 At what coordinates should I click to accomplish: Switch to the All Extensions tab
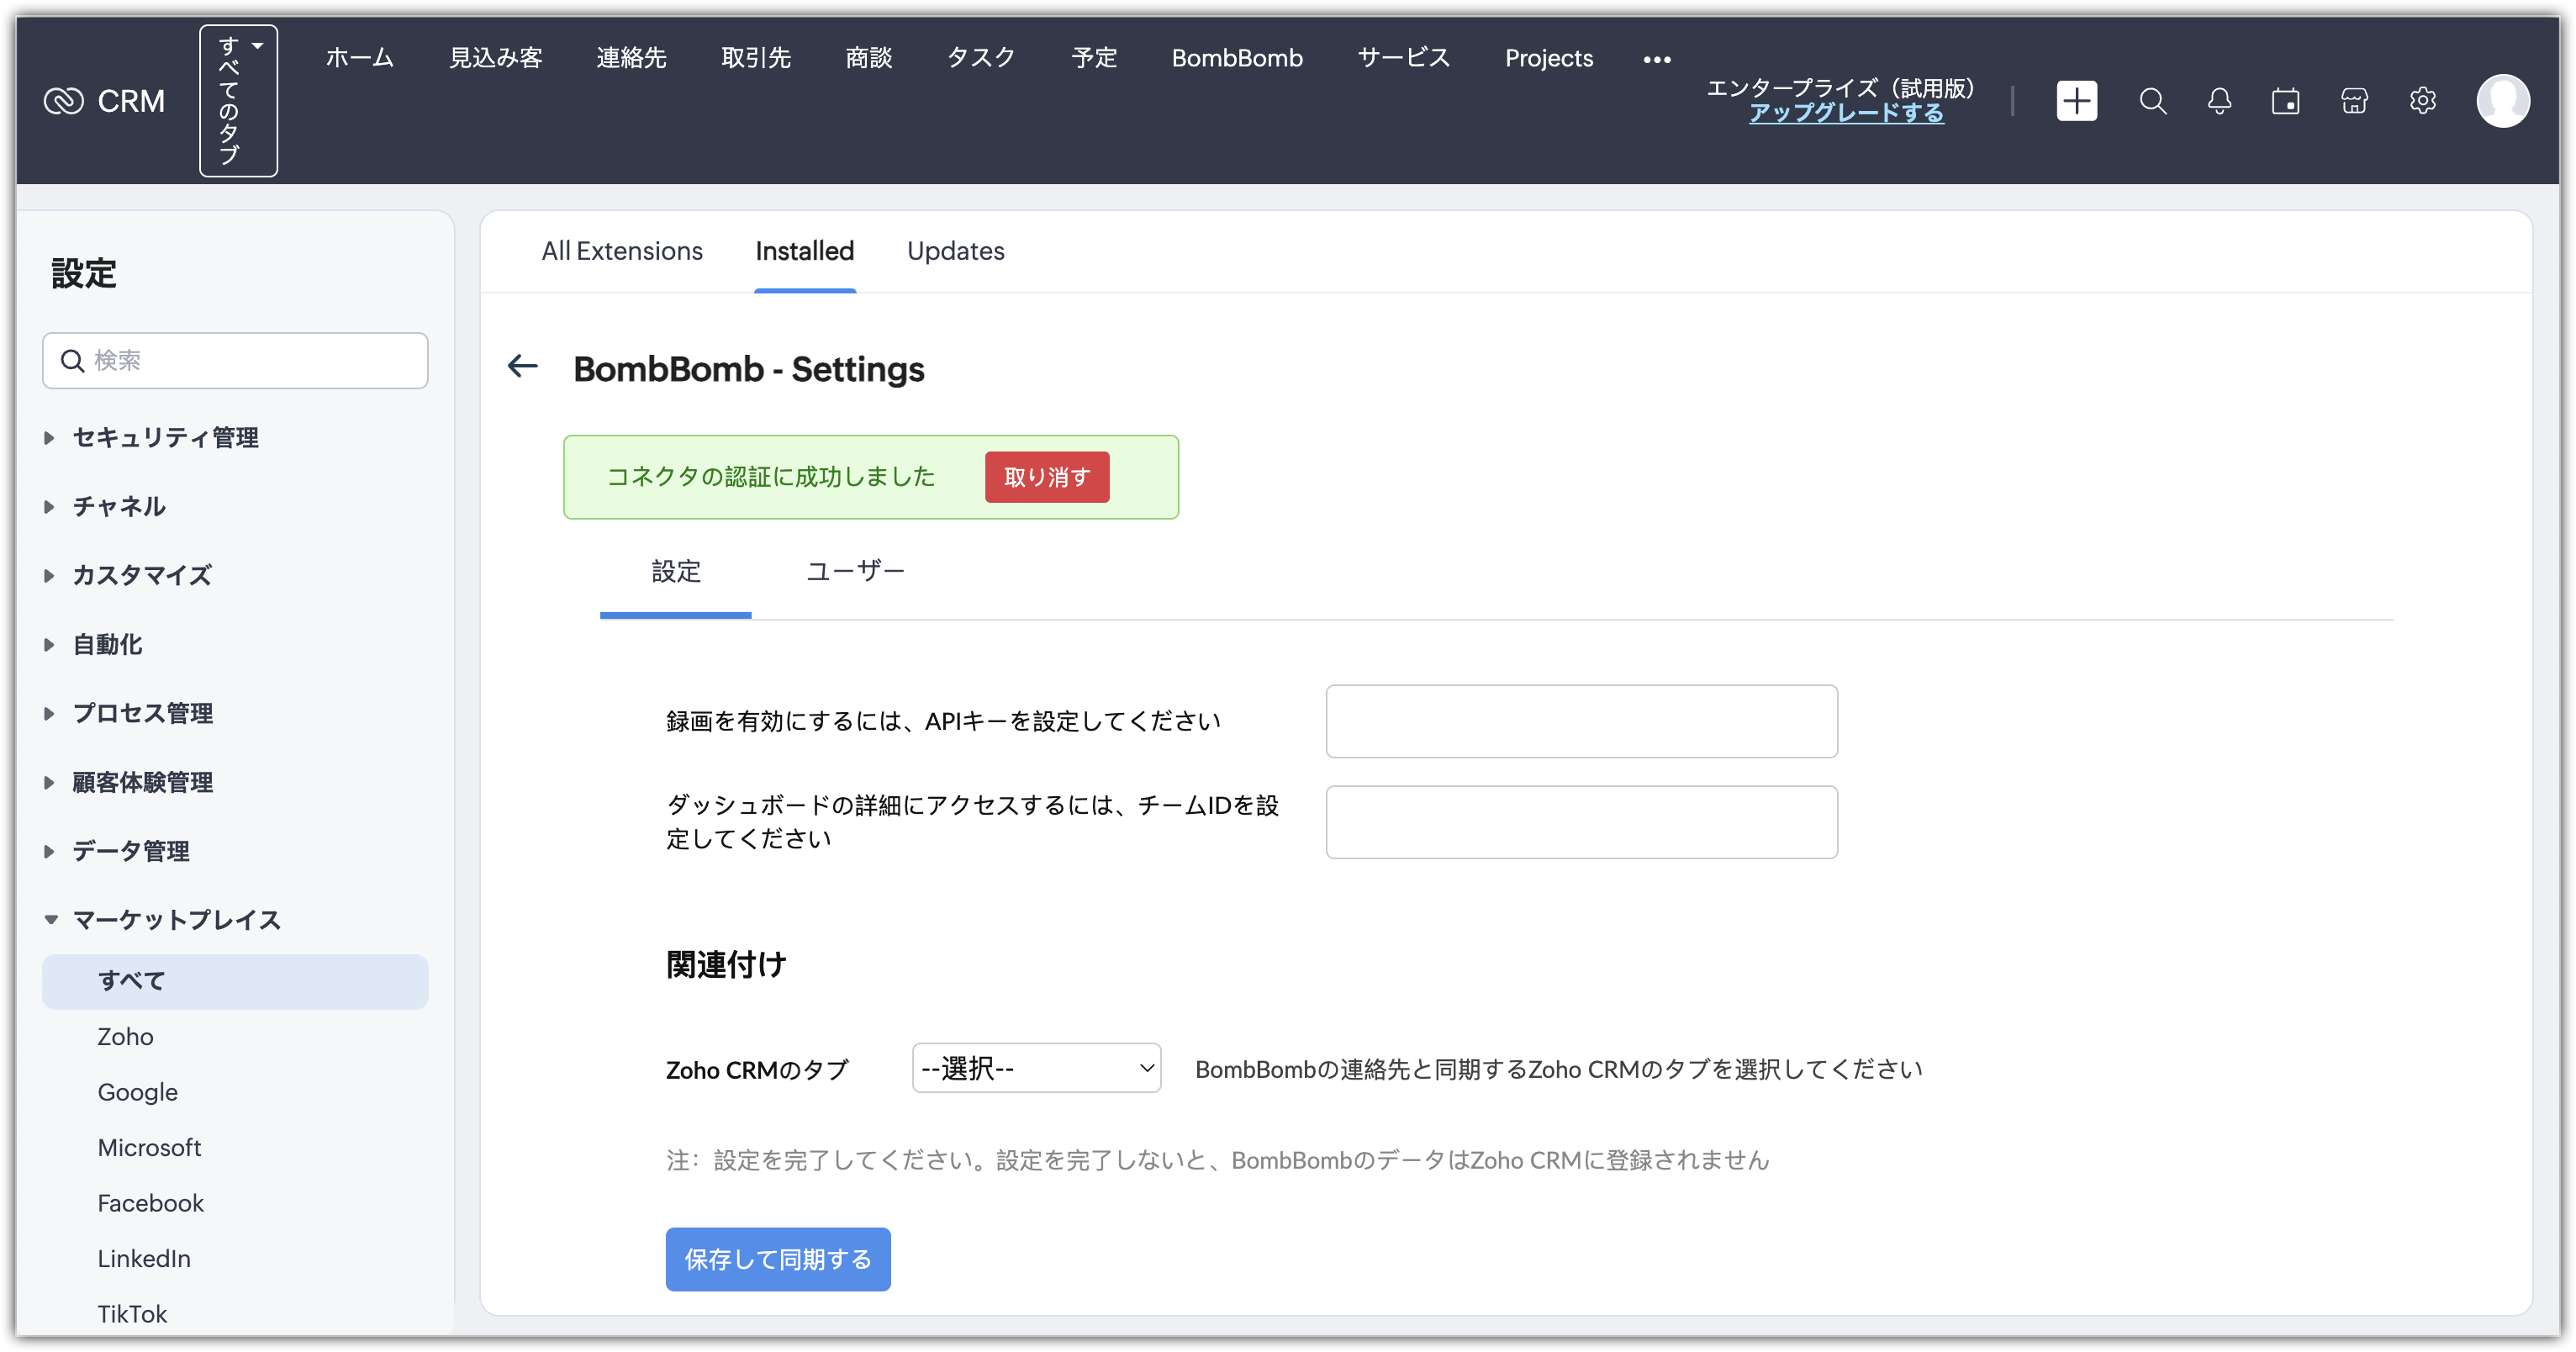tap(622, 251)
